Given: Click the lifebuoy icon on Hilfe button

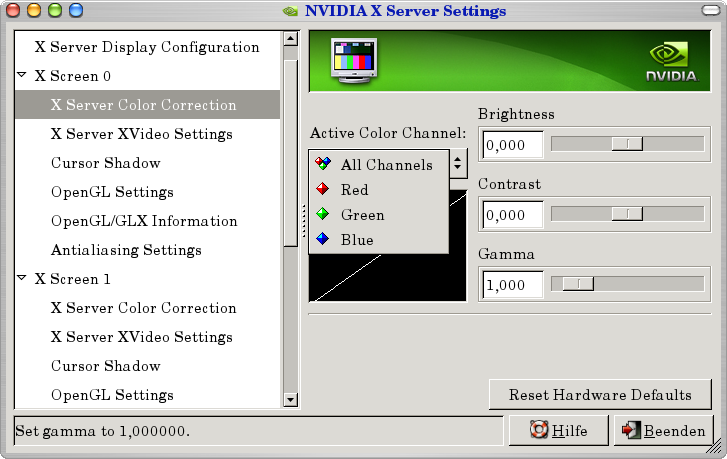Looking at the screenshot, I should [x=539, y=430].
